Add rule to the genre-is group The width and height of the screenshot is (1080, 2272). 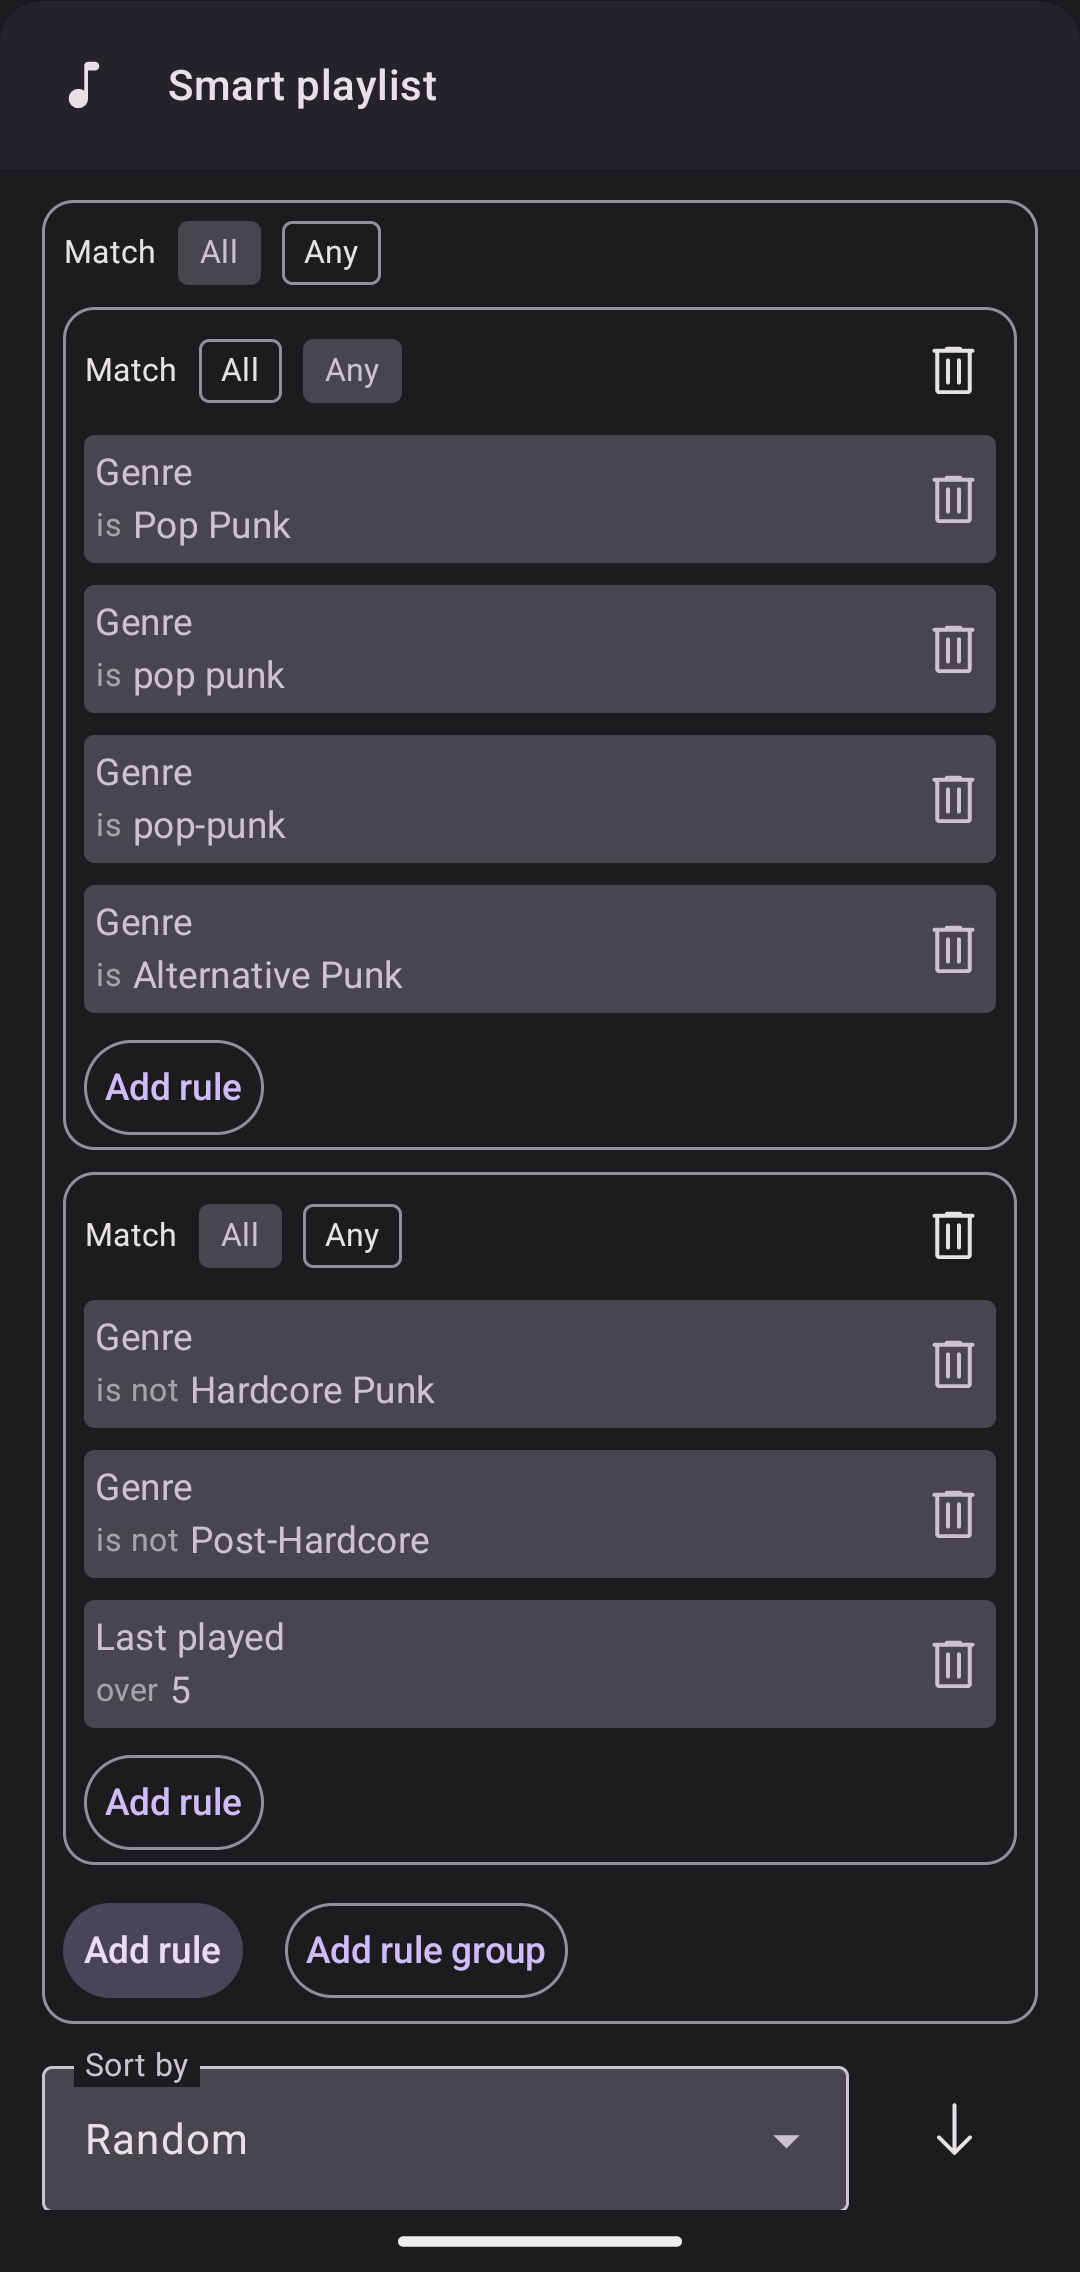pos(174,1088)
